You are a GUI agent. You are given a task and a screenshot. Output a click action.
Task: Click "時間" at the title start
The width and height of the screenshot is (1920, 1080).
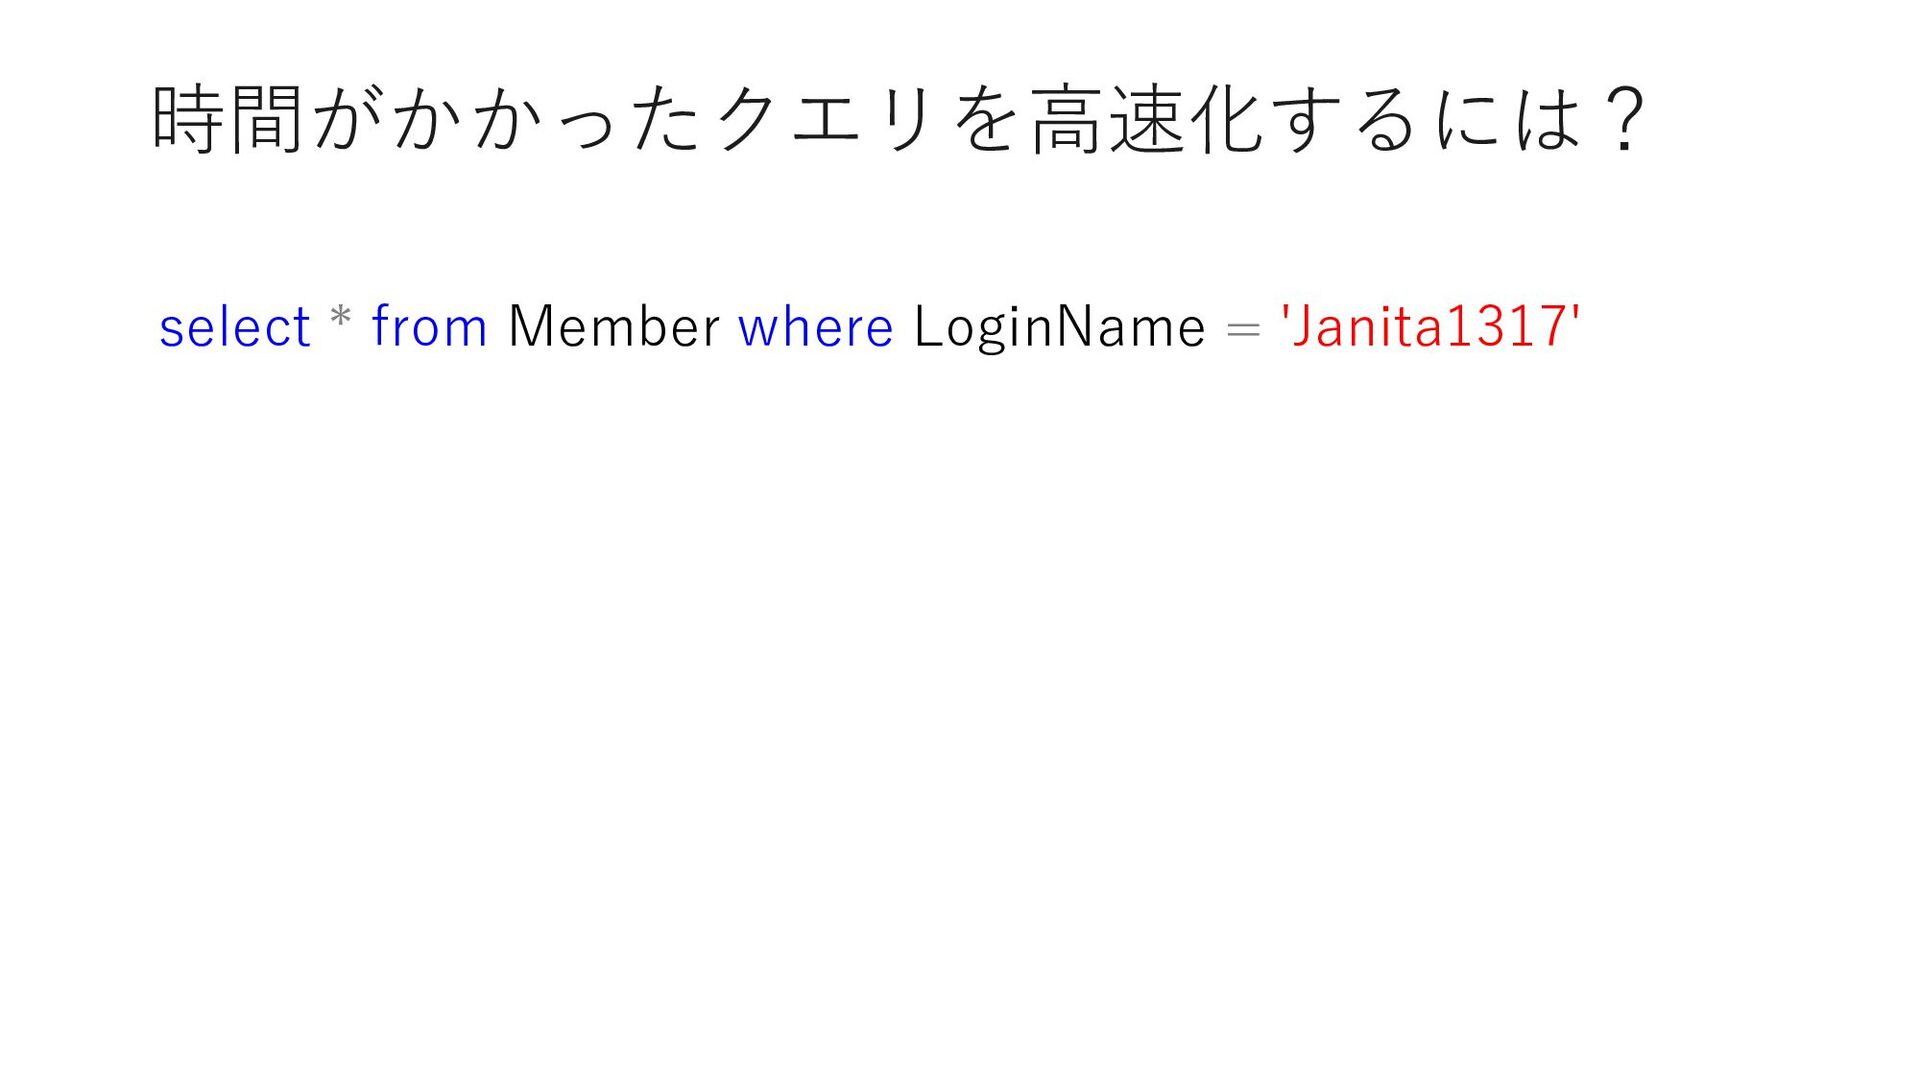[x=228, y=120]
